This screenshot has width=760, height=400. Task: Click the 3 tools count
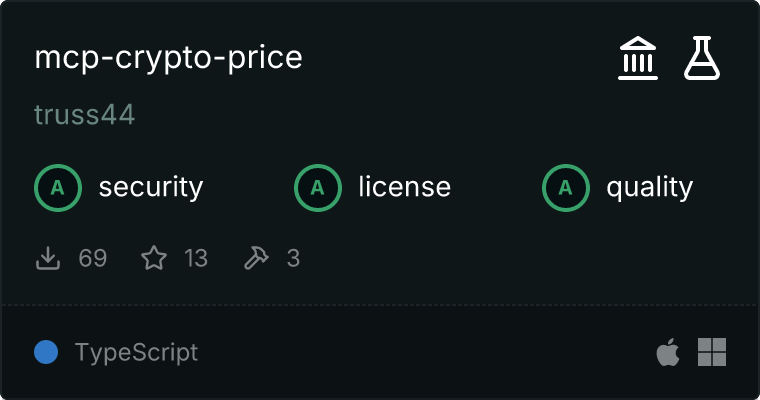point(293,259)
